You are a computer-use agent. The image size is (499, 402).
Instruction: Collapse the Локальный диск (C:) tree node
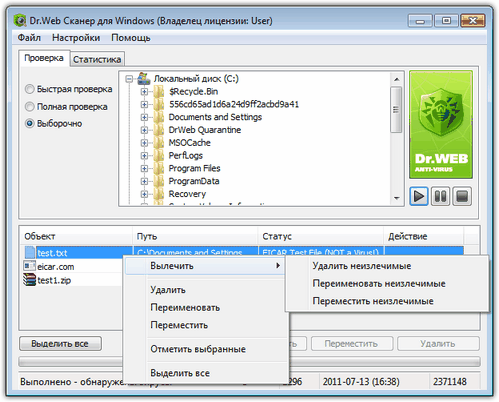pos(129,79)
